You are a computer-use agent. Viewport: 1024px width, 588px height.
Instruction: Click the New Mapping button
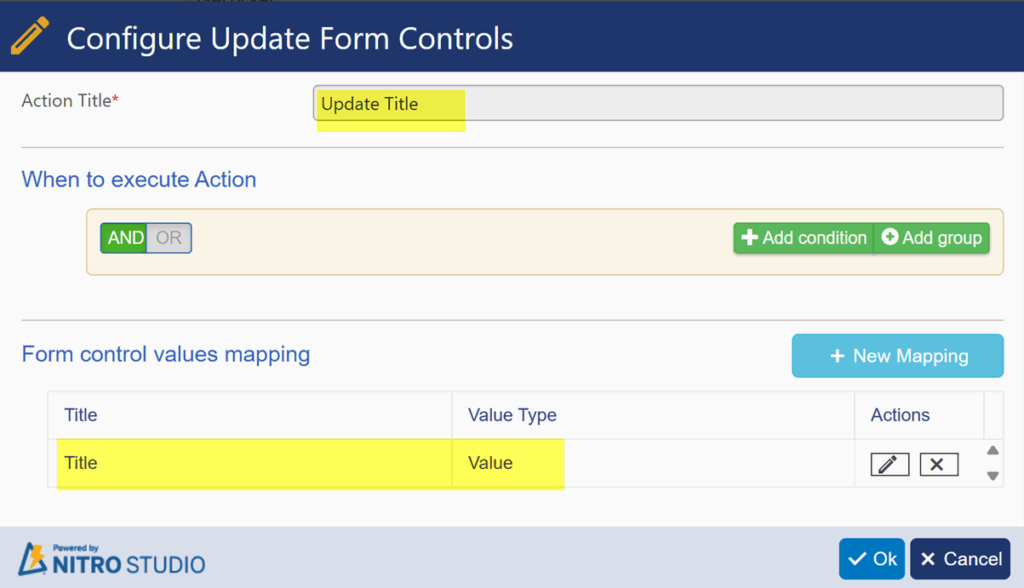coord(897,355)
